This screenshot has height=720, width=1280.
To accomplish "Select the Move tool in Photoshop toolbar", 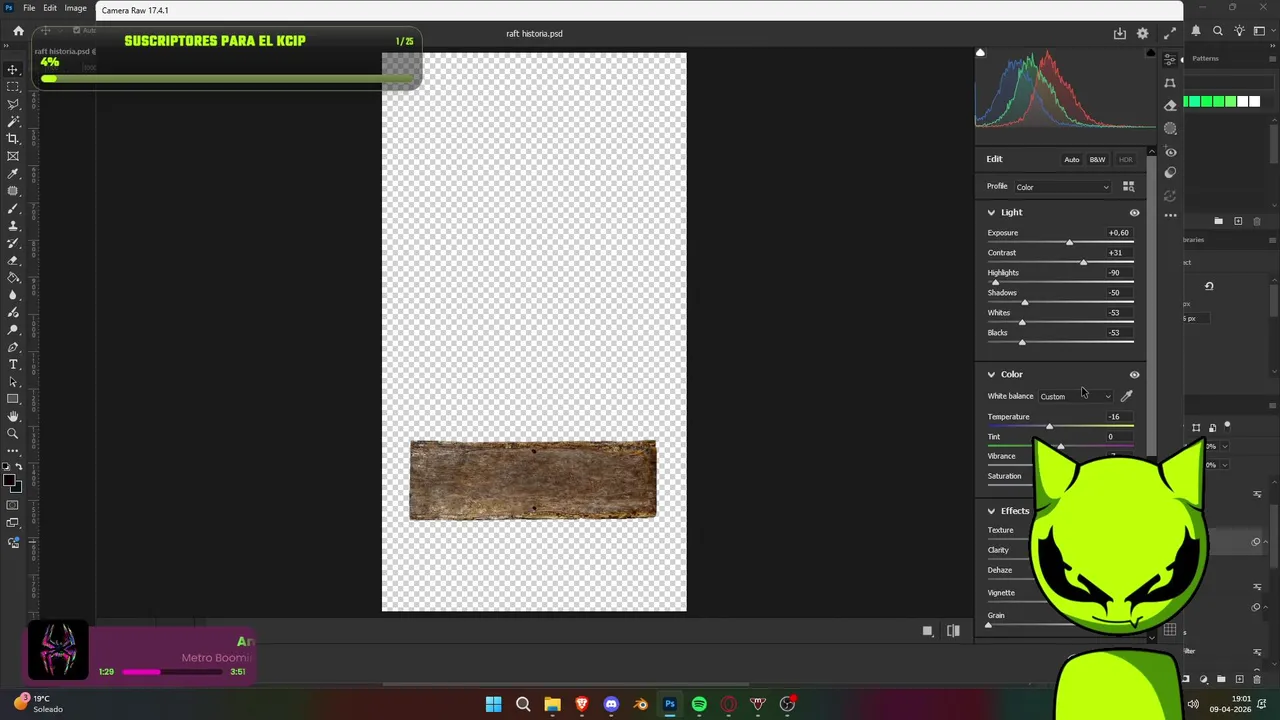I will click(x=13, y=69).
